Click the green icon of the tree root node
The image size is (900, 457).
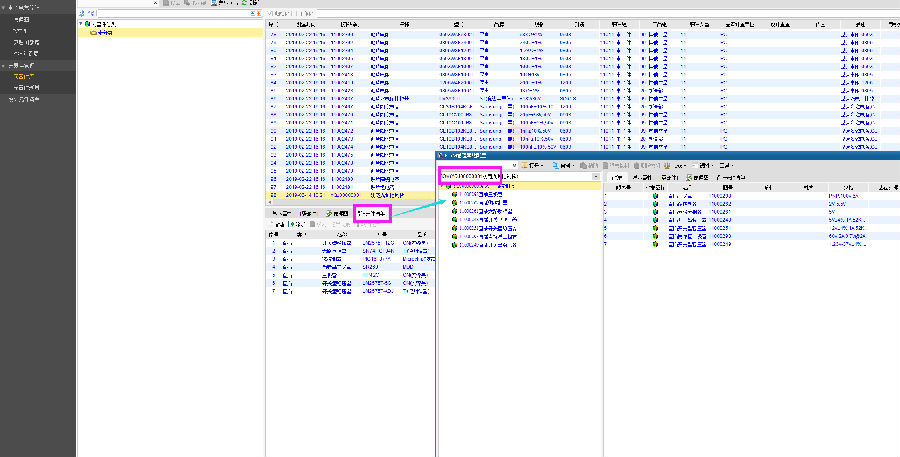tap(87, 23)
